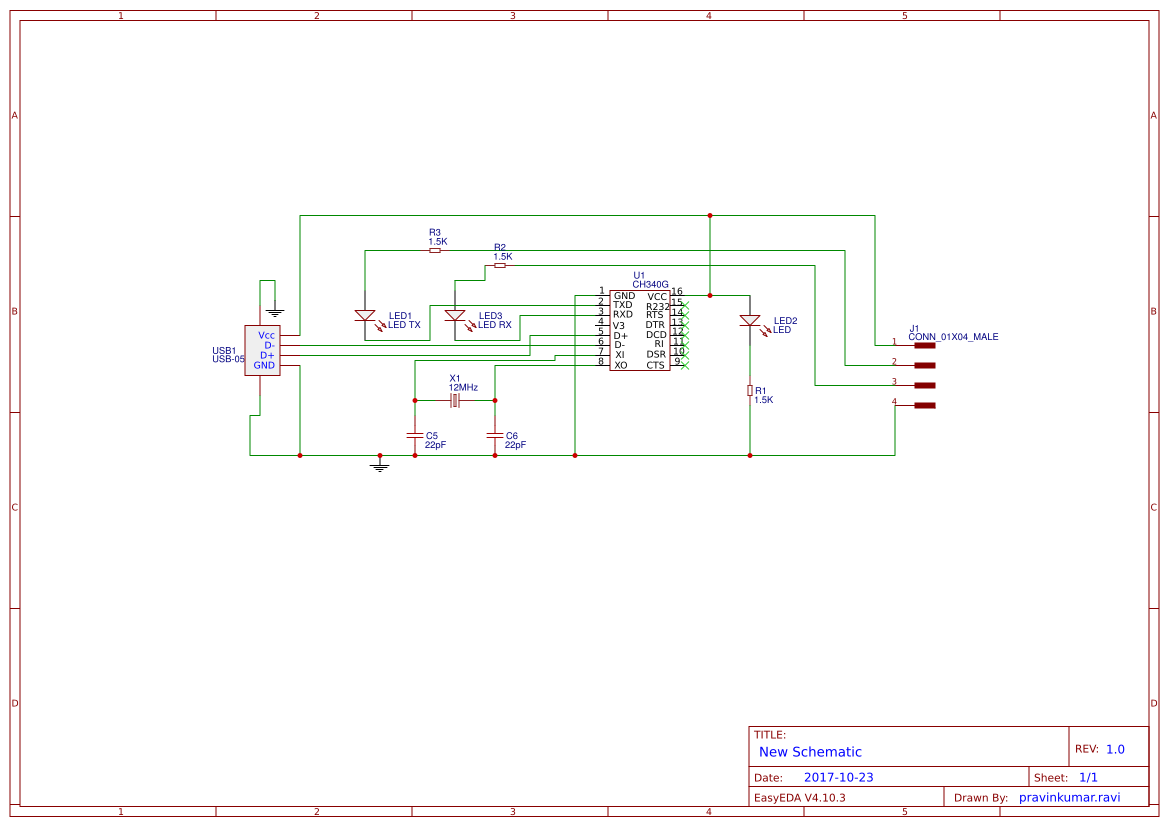1169x827 pixels.
Task: Click the "Drawn By:" field label
Action: [981, 798]
